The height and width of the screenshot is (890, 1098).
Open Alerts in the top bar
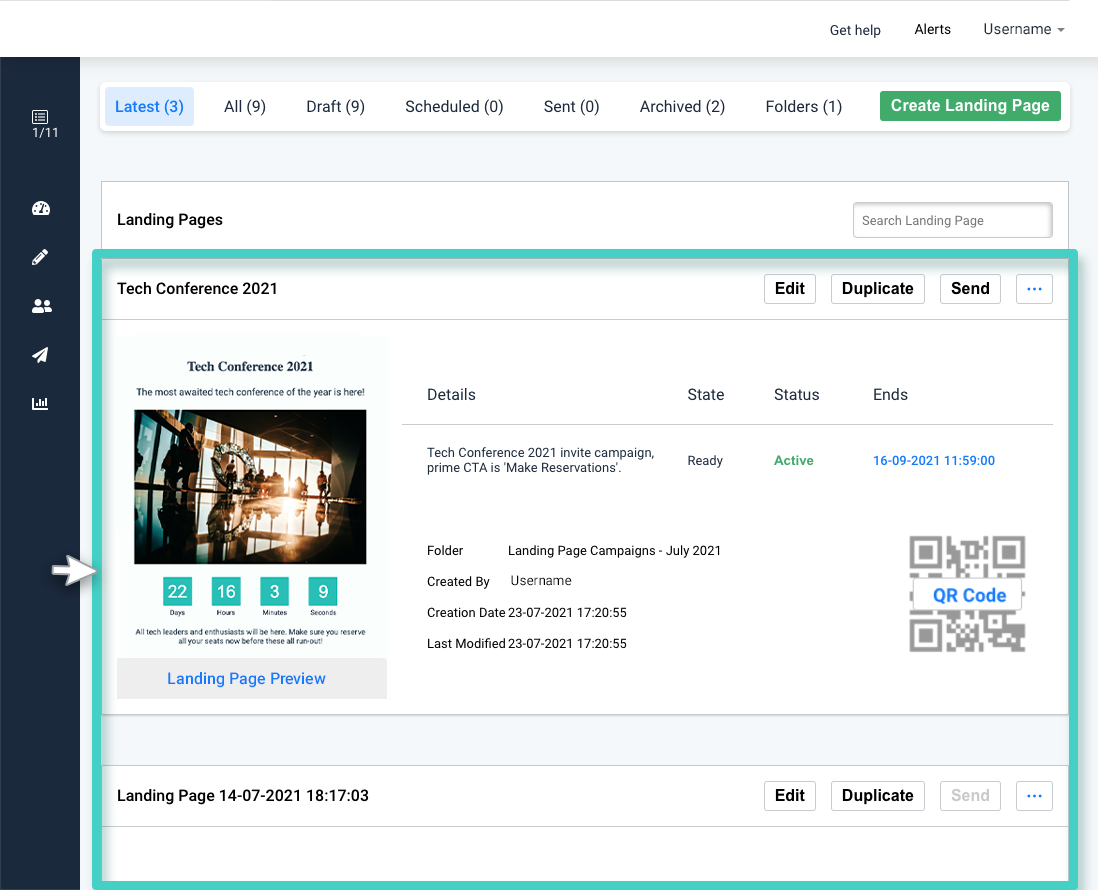(x=933, y=29)
